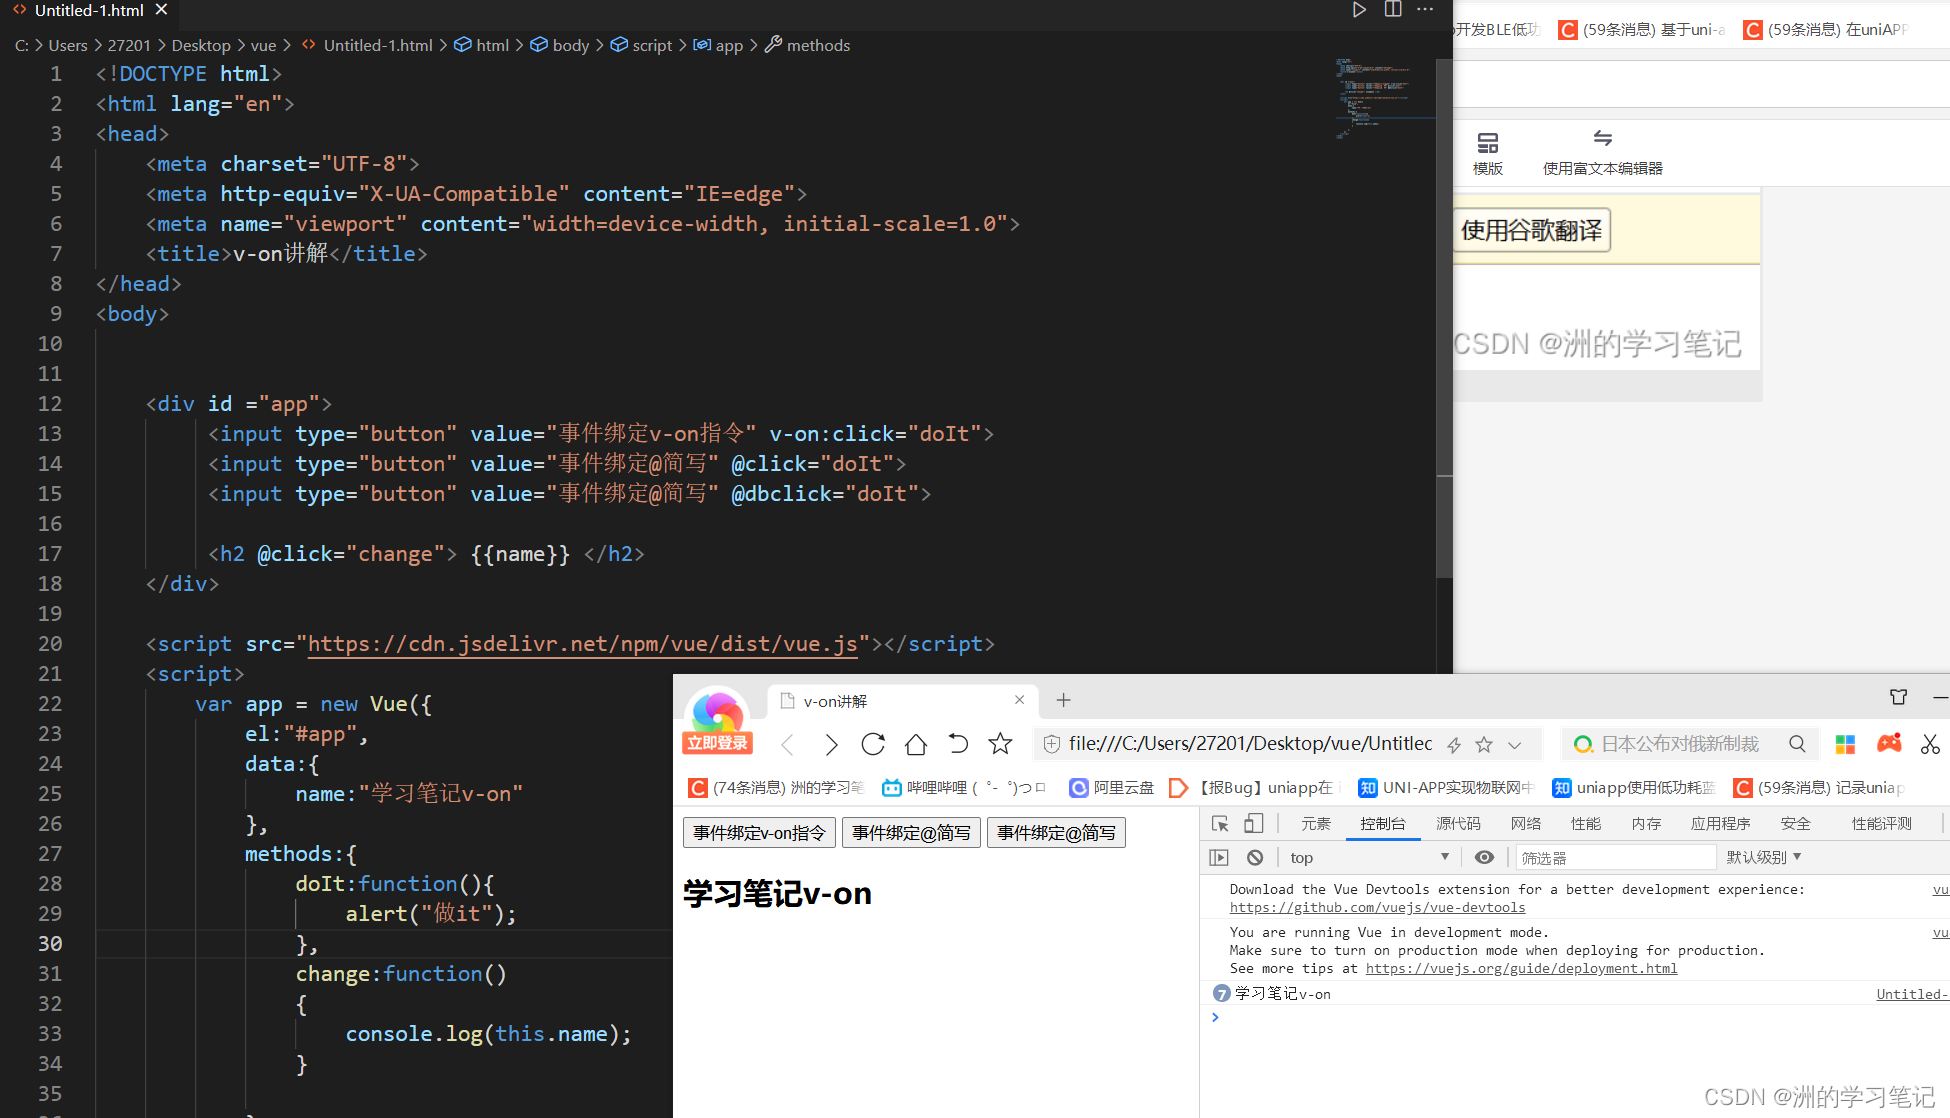Toggle DevTools device emulation mode
The width and height of the screenshot is (1950, 1118).
pyautogui.click(x=1253, y=824)
